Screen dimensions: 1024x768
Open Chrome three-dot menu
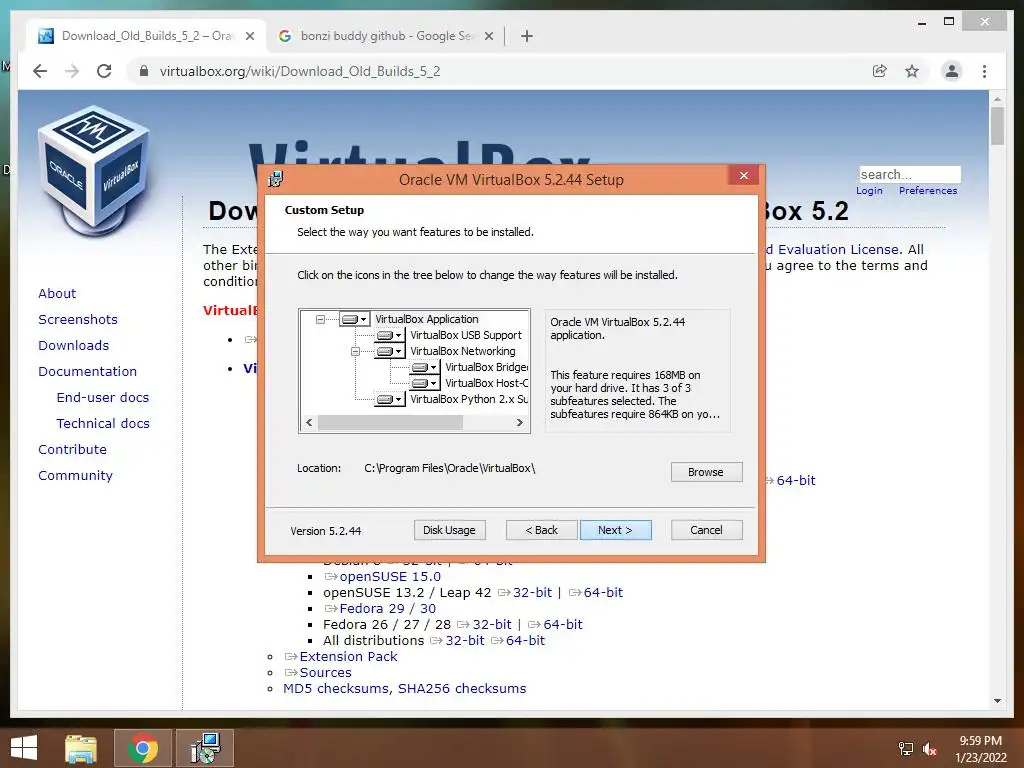984,71
